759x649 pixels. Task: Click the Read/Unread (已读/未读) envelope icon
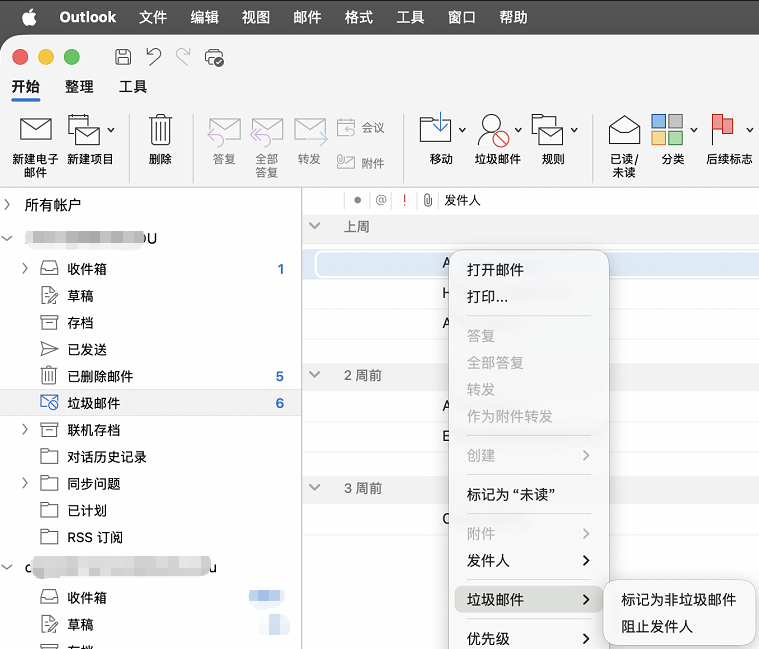tap(624, 130)
